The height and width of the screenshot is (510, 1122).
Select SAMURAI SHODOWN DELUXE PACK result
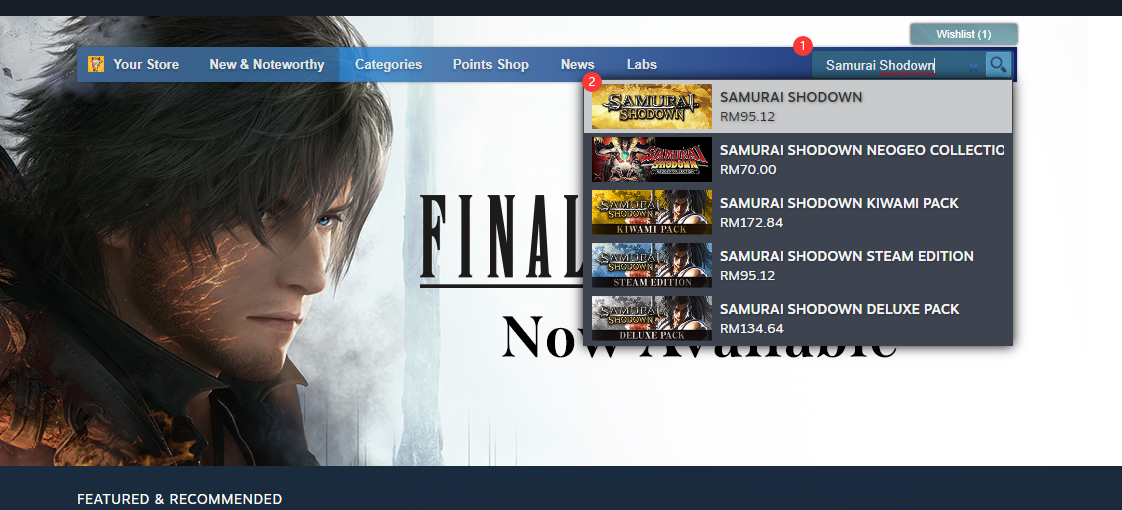[x=798, y=318]
